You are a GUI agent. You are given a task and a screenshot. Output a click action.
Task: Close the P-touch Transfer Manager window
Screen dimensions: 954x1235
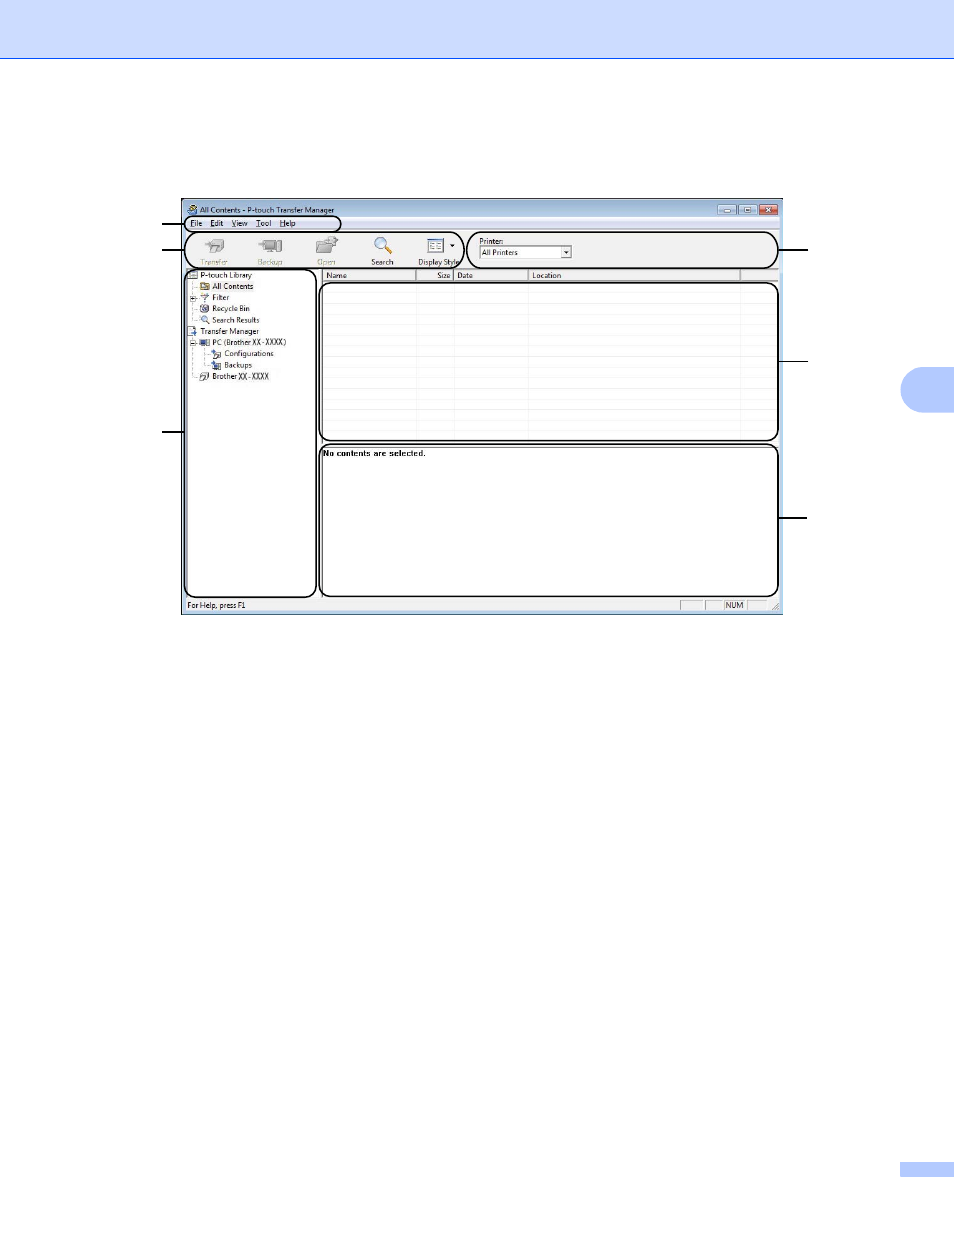[768, 210]
